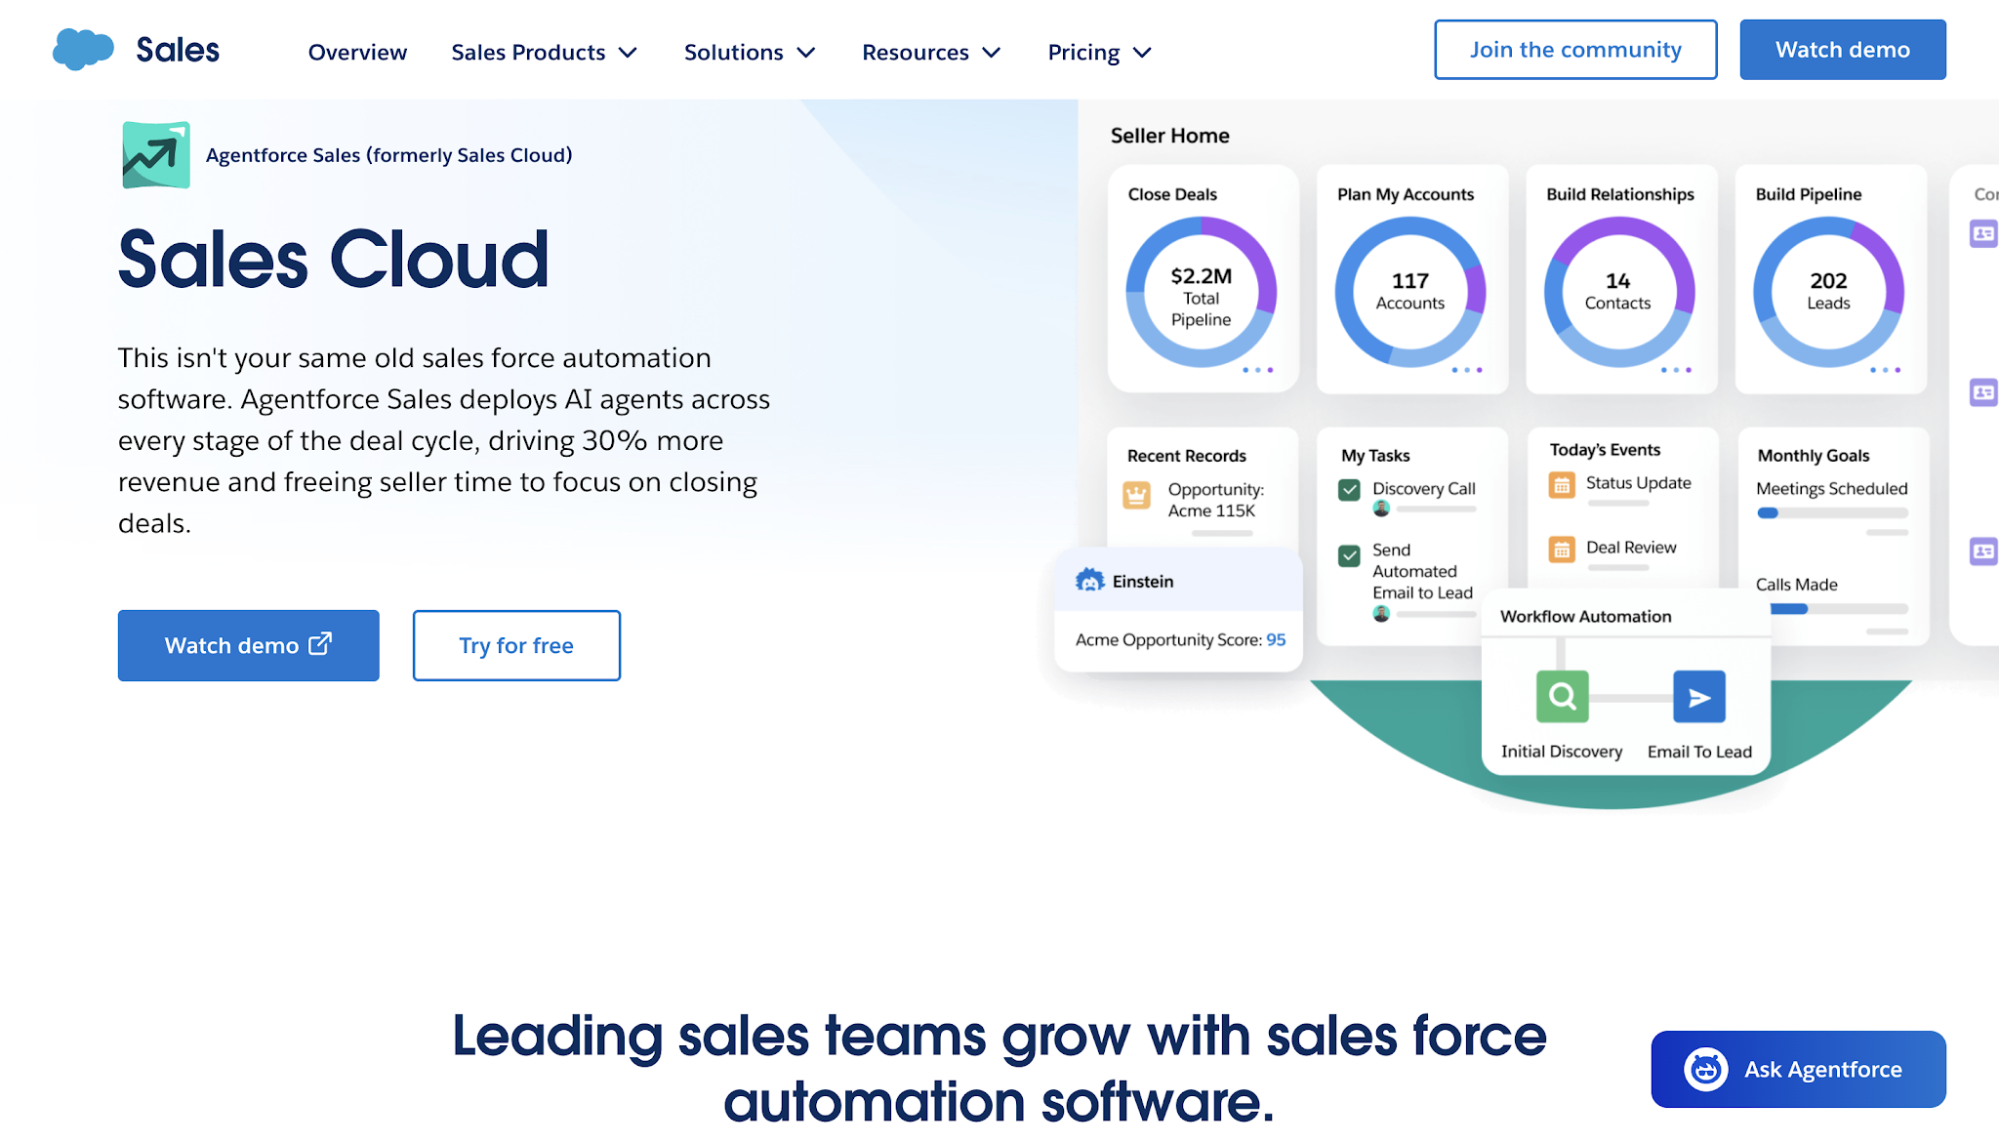Viewport: 1999px width, 1142px height.
Task: Click the Today's Events card title
Action: (1604, 450)
